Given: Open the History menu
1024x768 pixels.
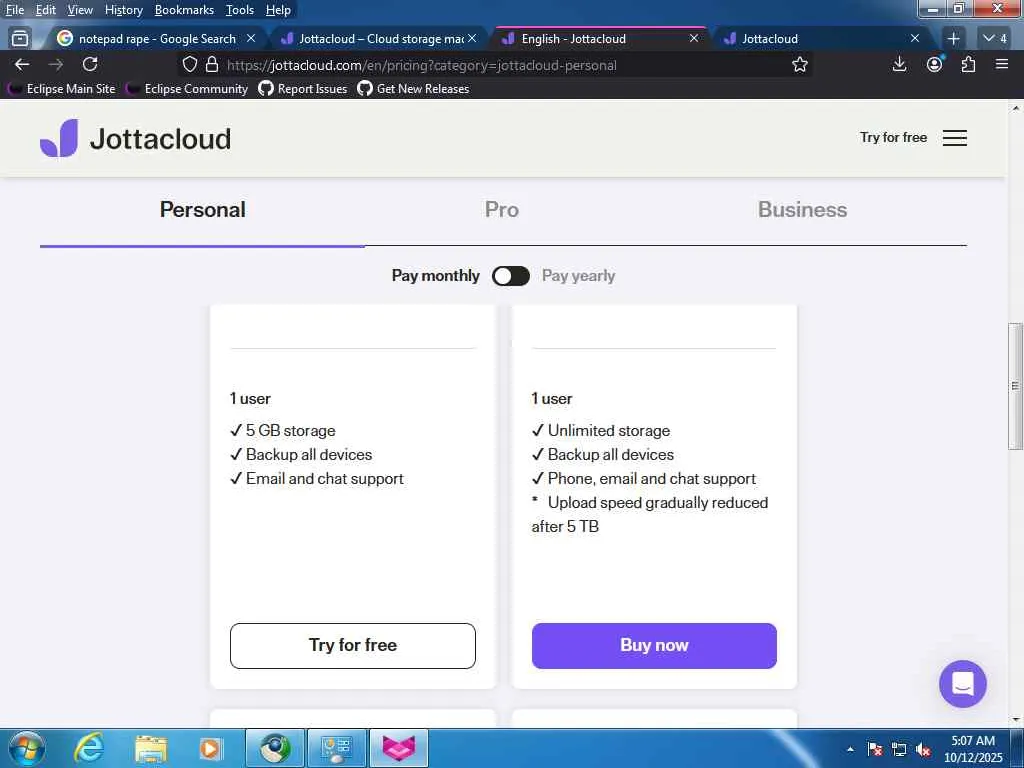Looking at the screenshot, I should [123, 10].
